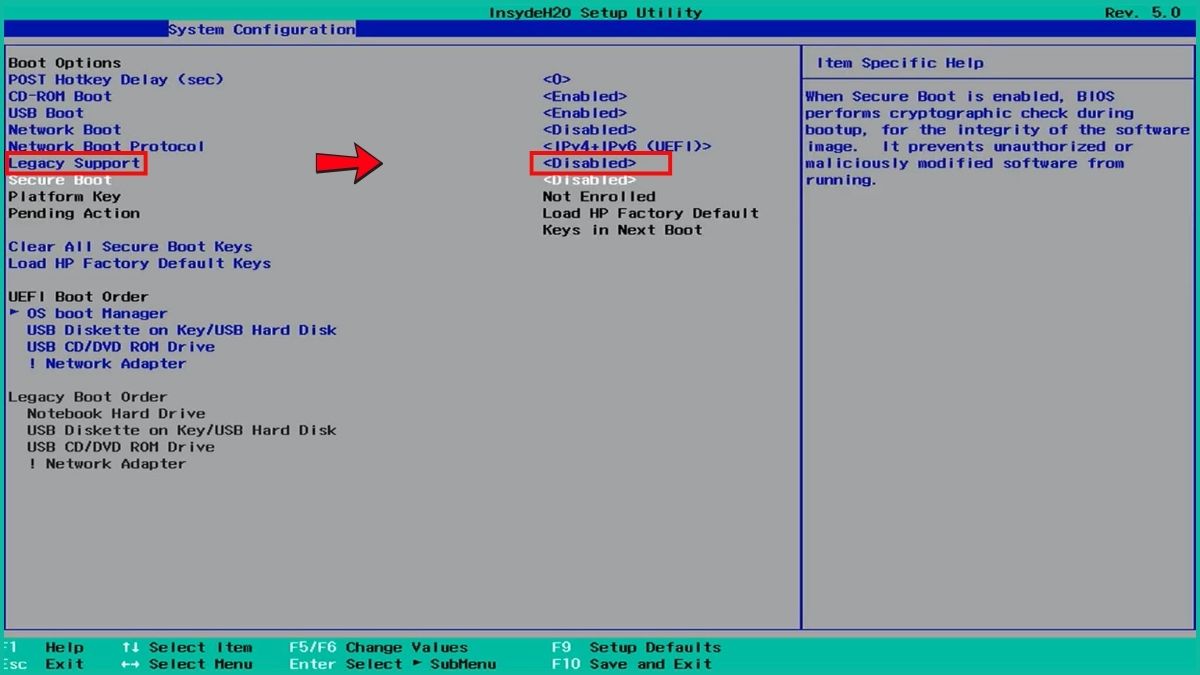Select the System Configuration tab
The height and width of the screenshot is (675, 1200).
[261, 29]
